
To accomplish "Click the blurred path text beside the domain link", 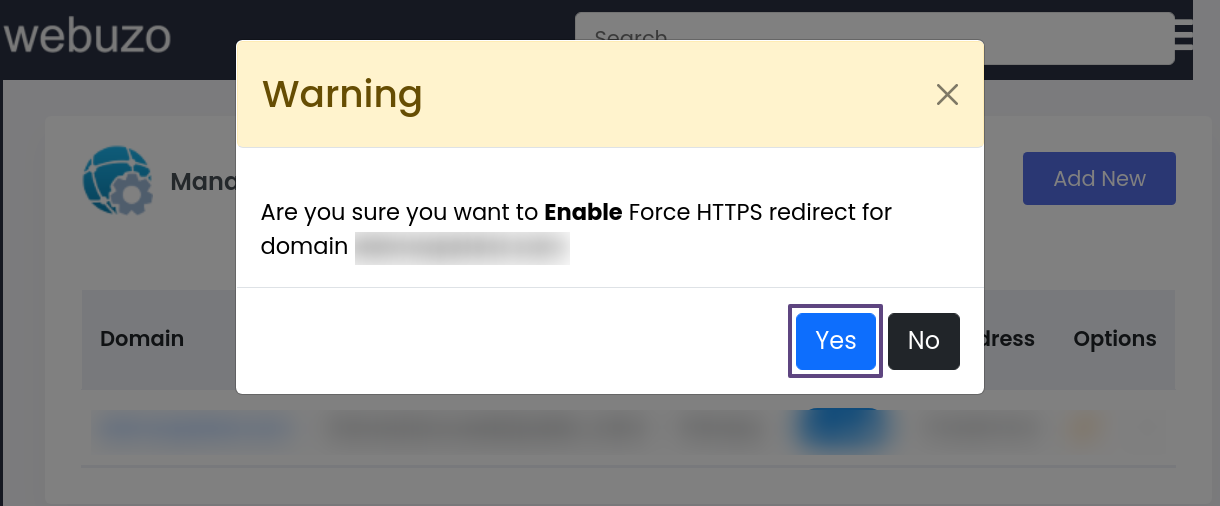I will click(x=483, y=429).
